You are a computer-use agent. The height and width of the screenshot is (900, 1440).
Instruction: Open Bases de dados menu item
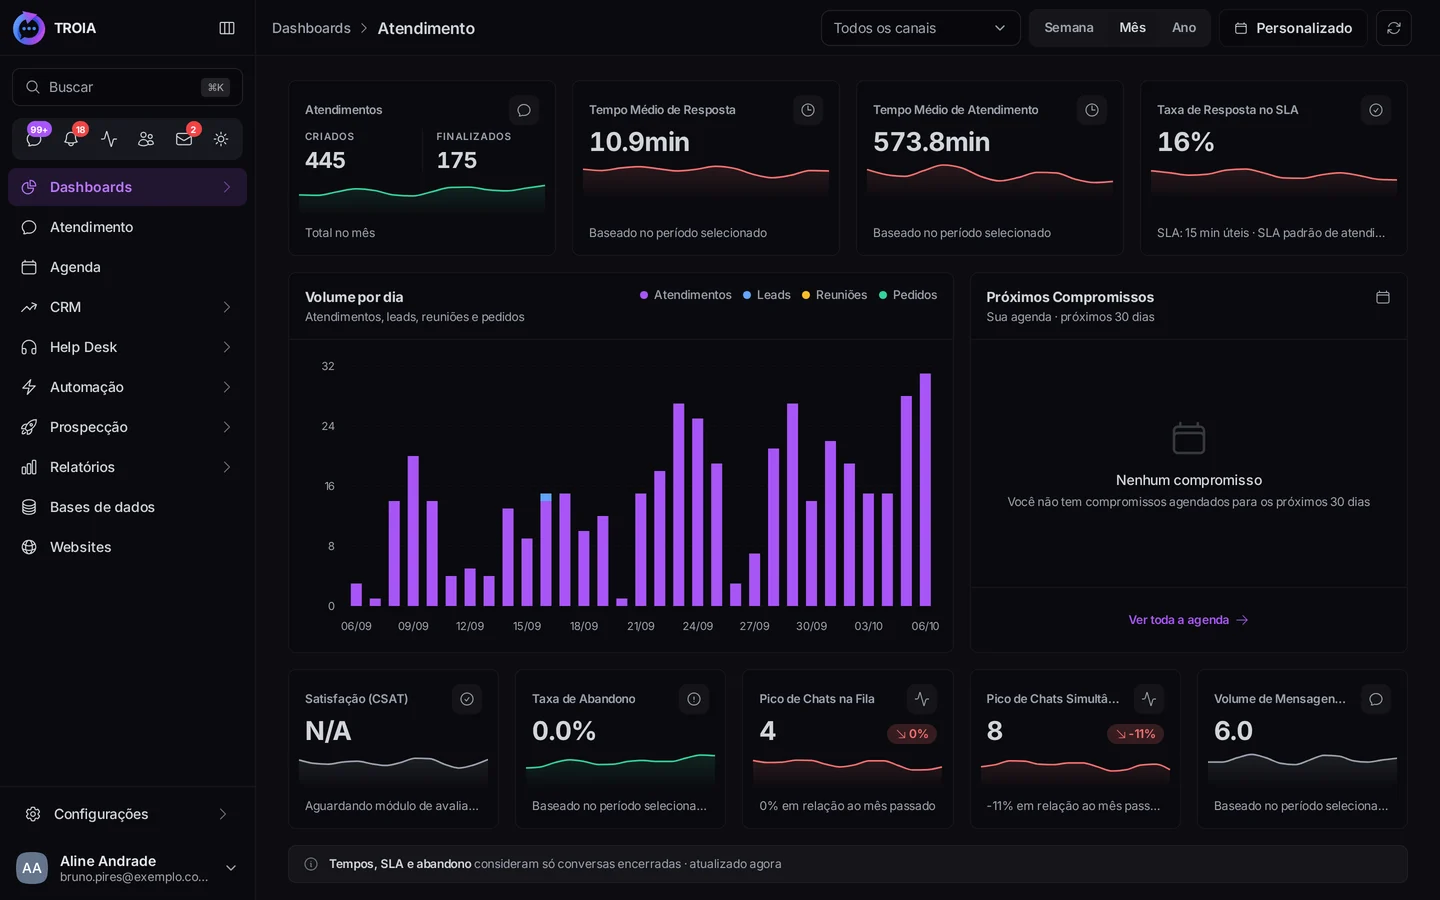tap(127, 507)
